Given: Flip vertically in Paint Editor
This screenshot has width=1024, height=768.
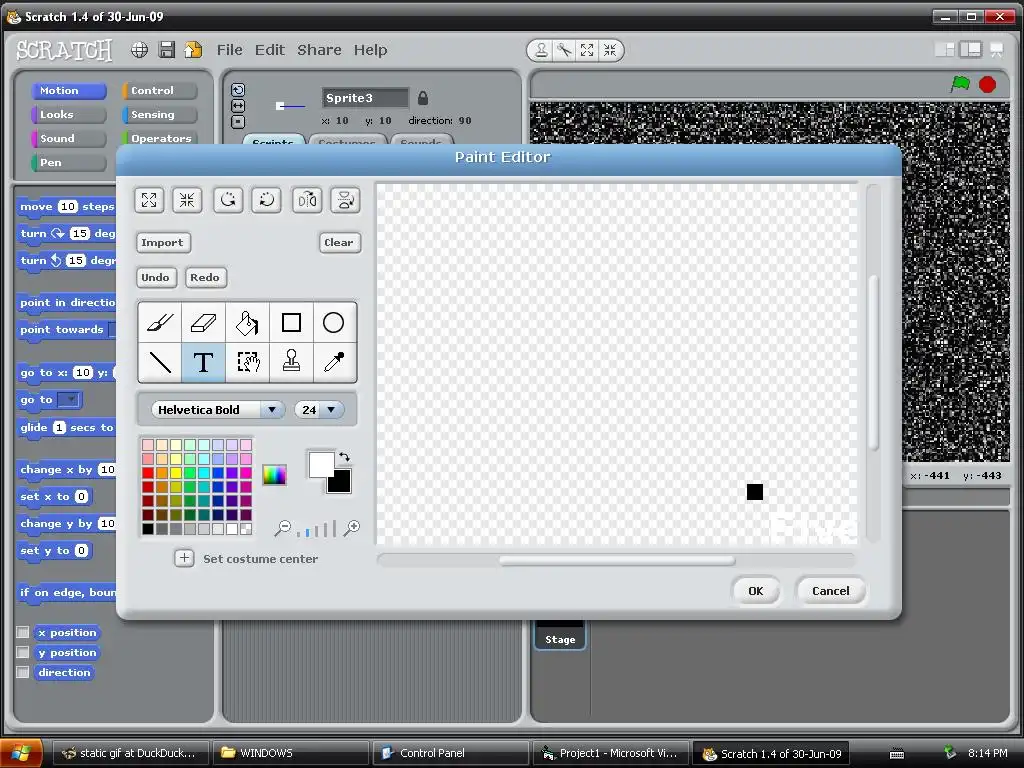Looking at the screenshot, I should click(x=345, y=200).
